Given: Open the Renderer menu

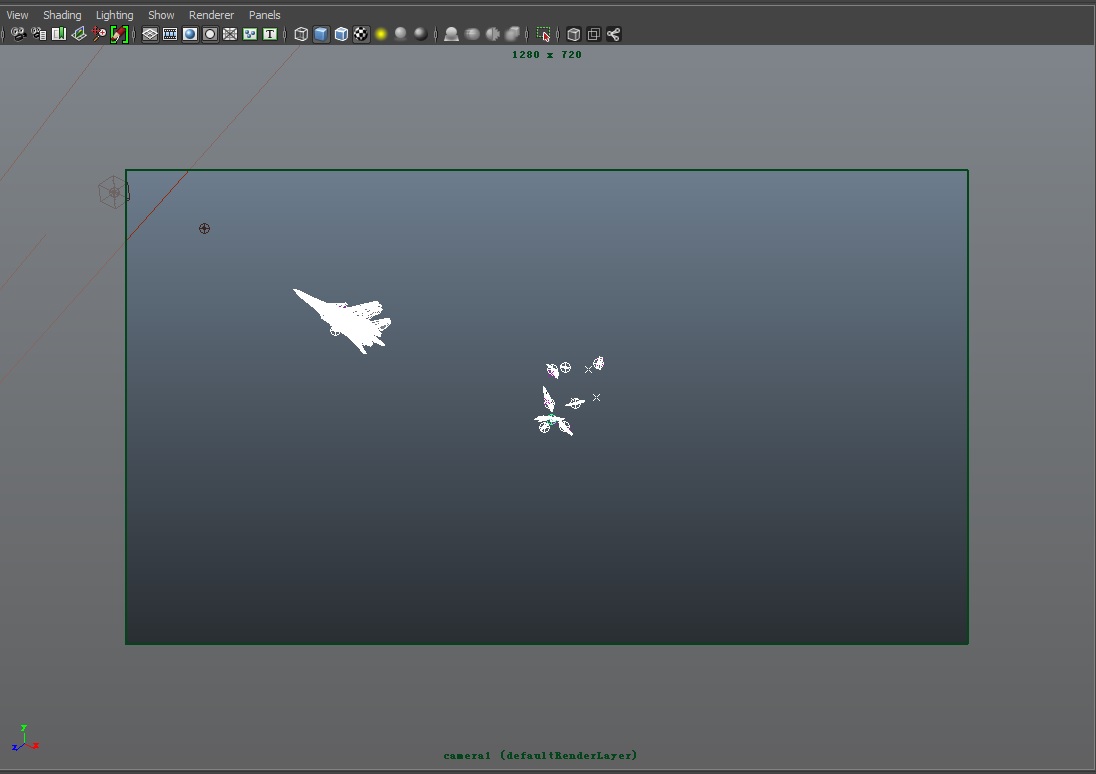Looking at the screenshot, I should pos(211,14).
